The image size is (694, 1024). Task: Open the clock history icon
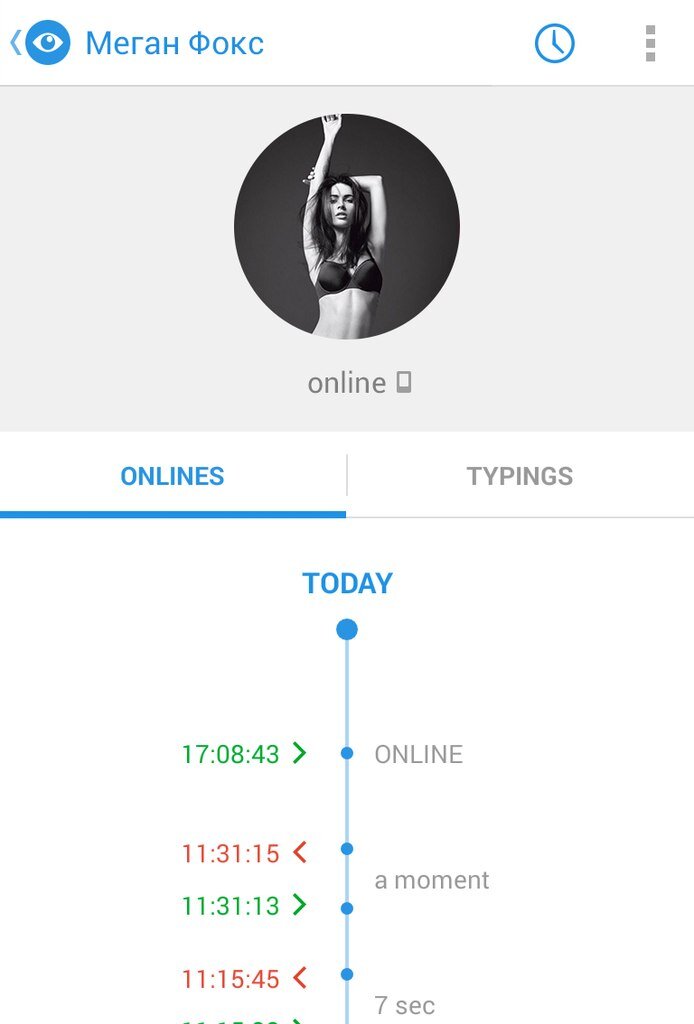pyautogui.click(x=554, y=43)
